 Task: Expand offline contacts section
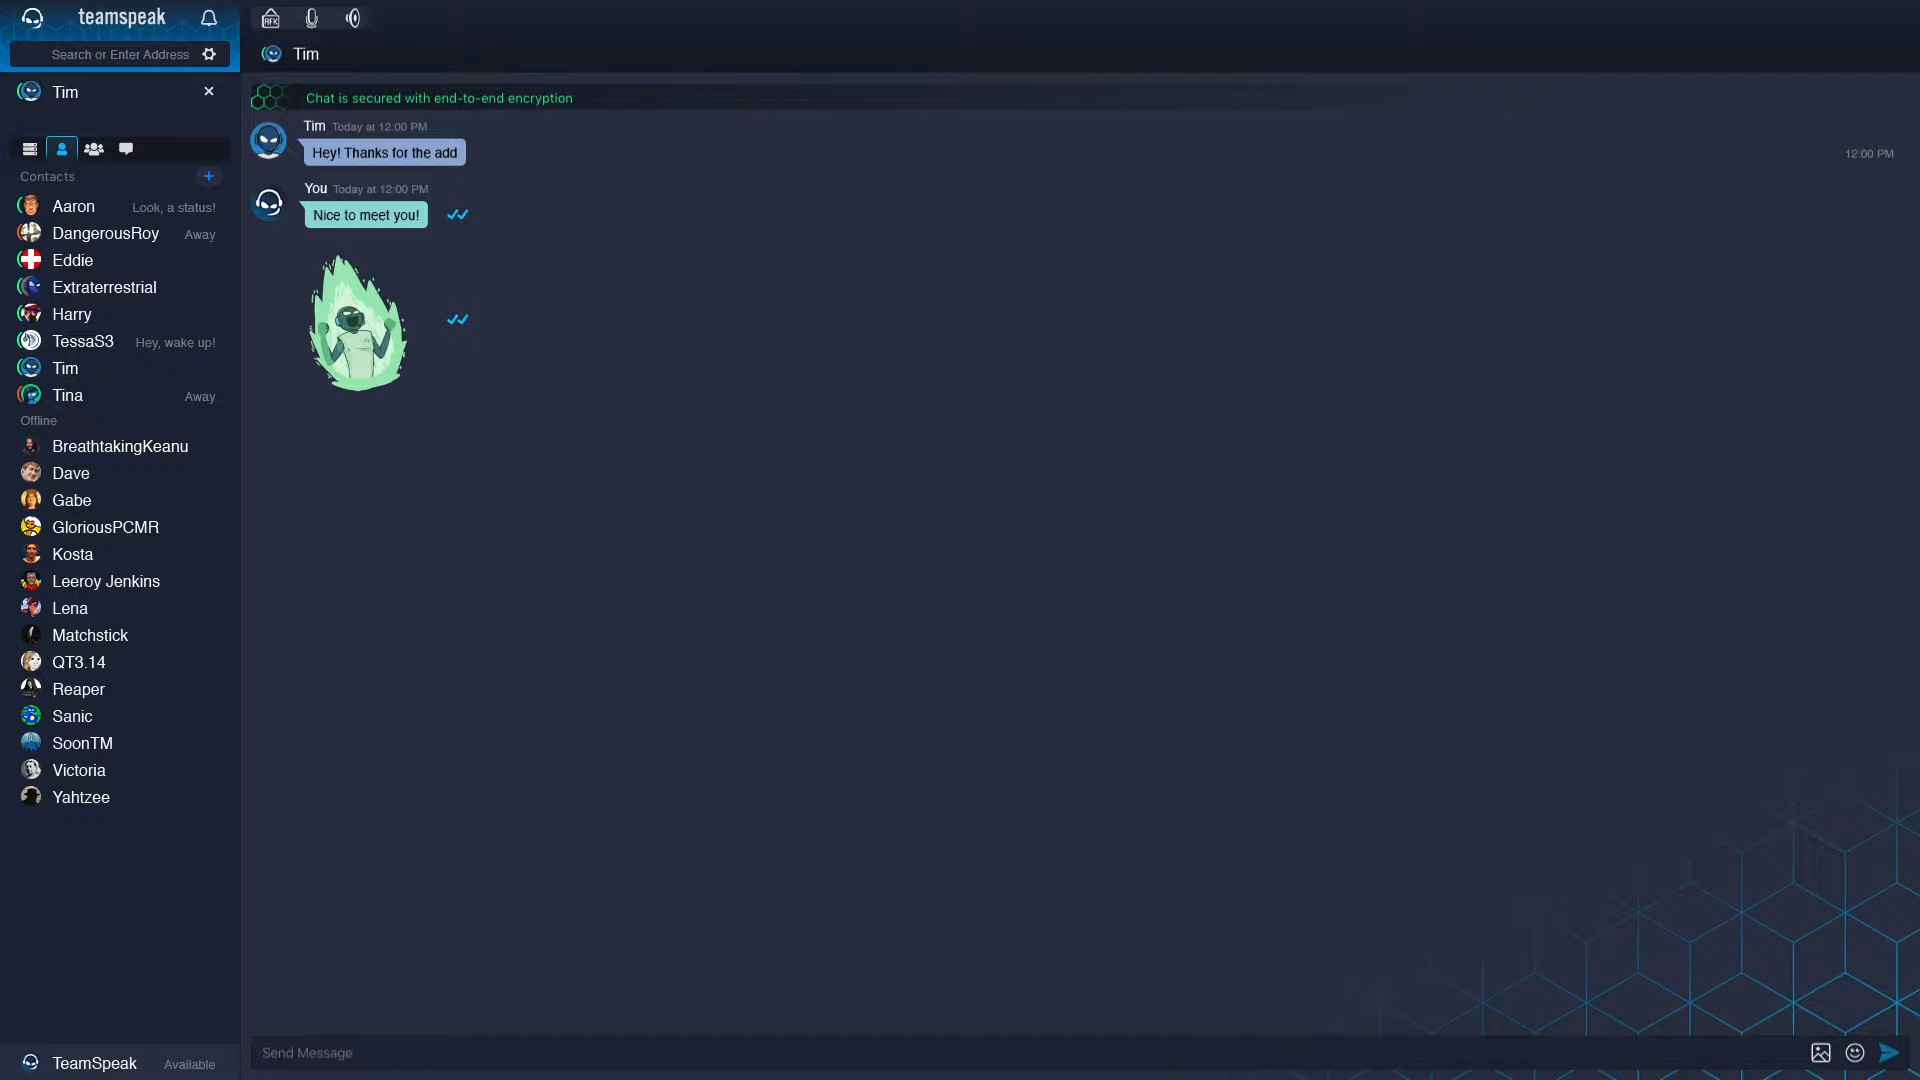click(x=38, y=419)
